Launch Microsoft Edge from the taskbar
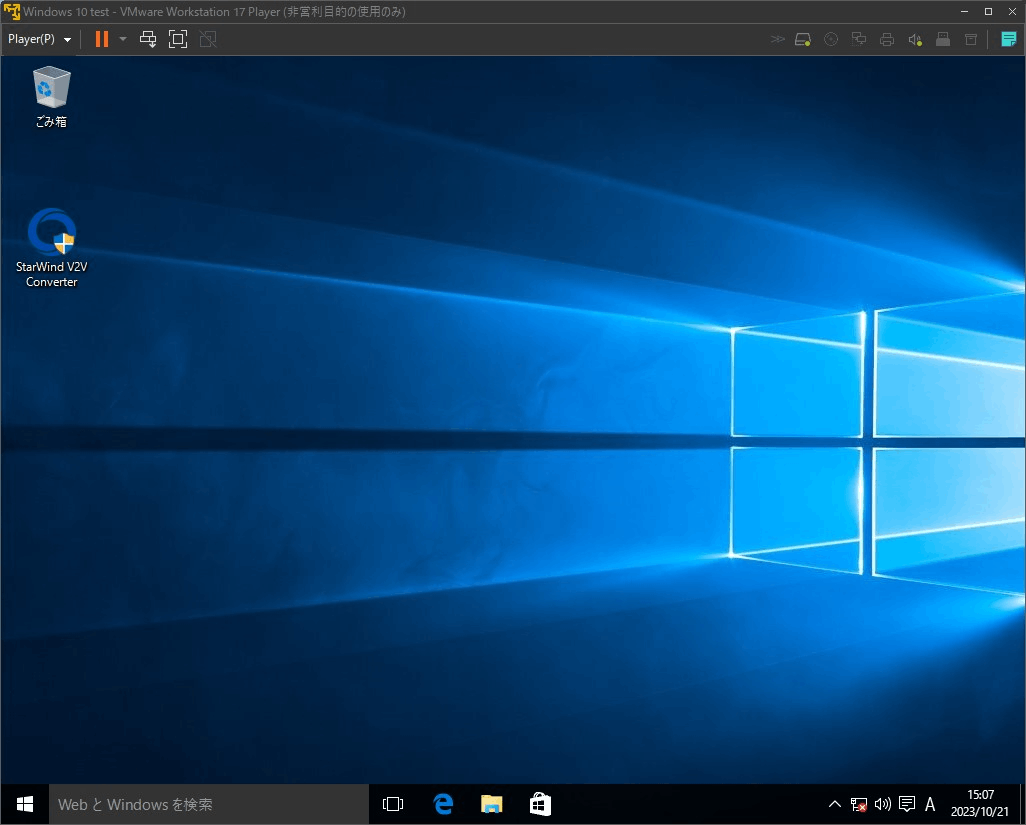1026x825 pixels. [443, 804]
